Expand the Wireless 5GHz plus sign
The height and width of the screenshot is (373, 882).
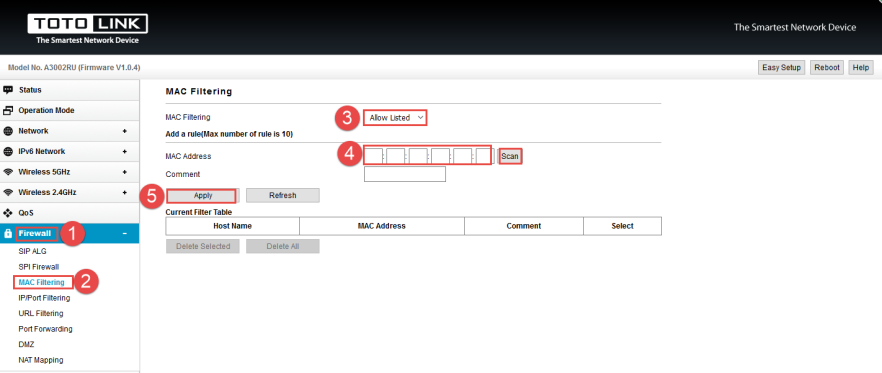(124, 172)
